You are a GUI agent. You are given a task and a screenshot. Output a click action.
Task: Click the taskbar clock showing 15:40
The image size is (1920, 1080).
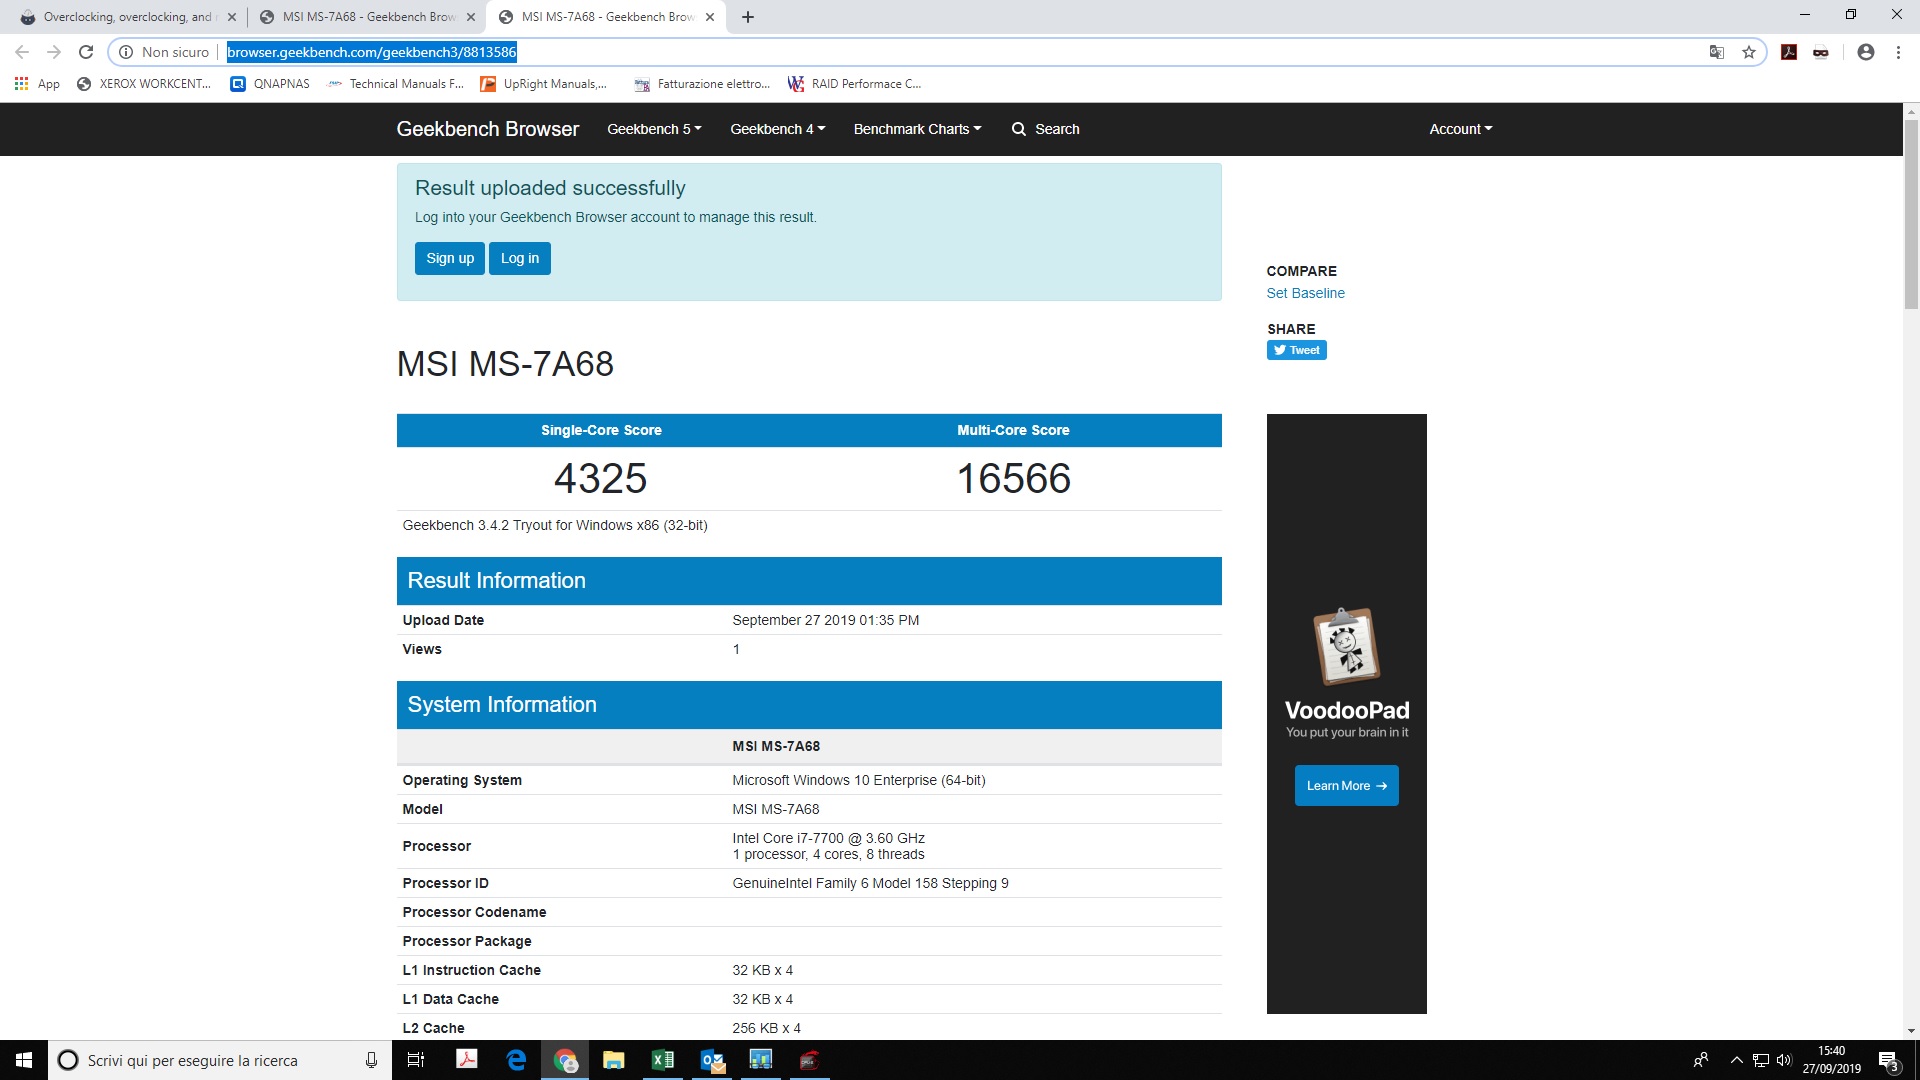(1832, 1060)
